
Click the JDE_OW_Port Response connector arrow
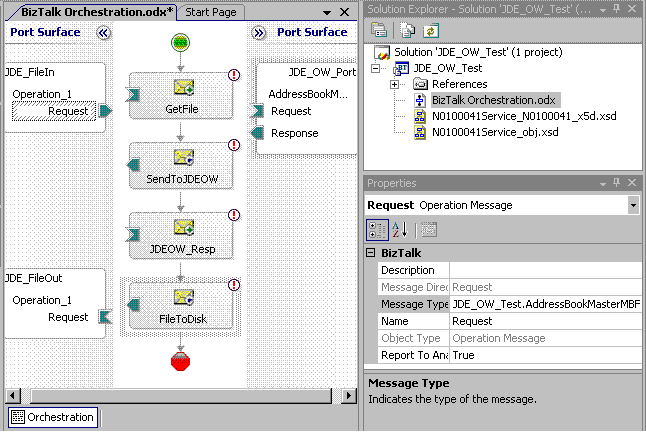click(257, 133)
